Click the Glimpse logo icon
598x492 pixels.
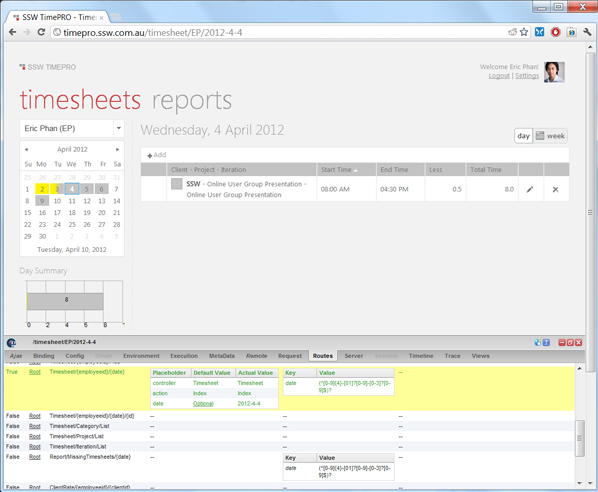[x=11, y=342]
